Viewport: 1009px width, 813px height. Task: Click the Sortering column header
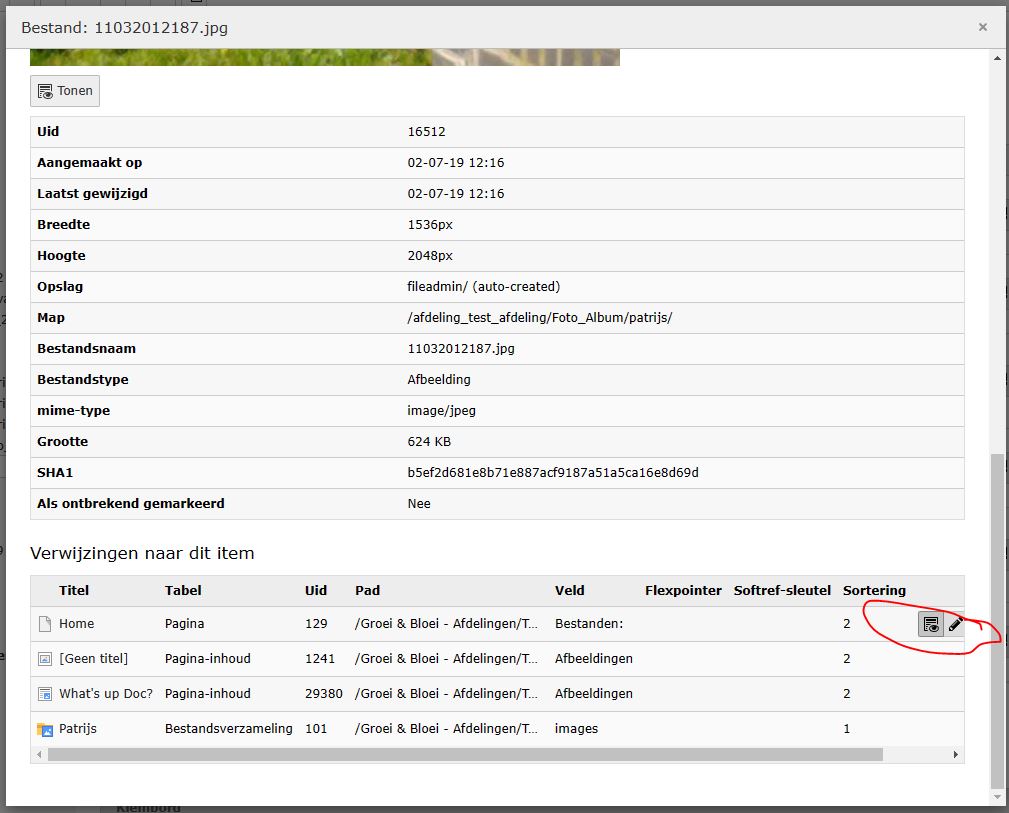pos(874,591)
